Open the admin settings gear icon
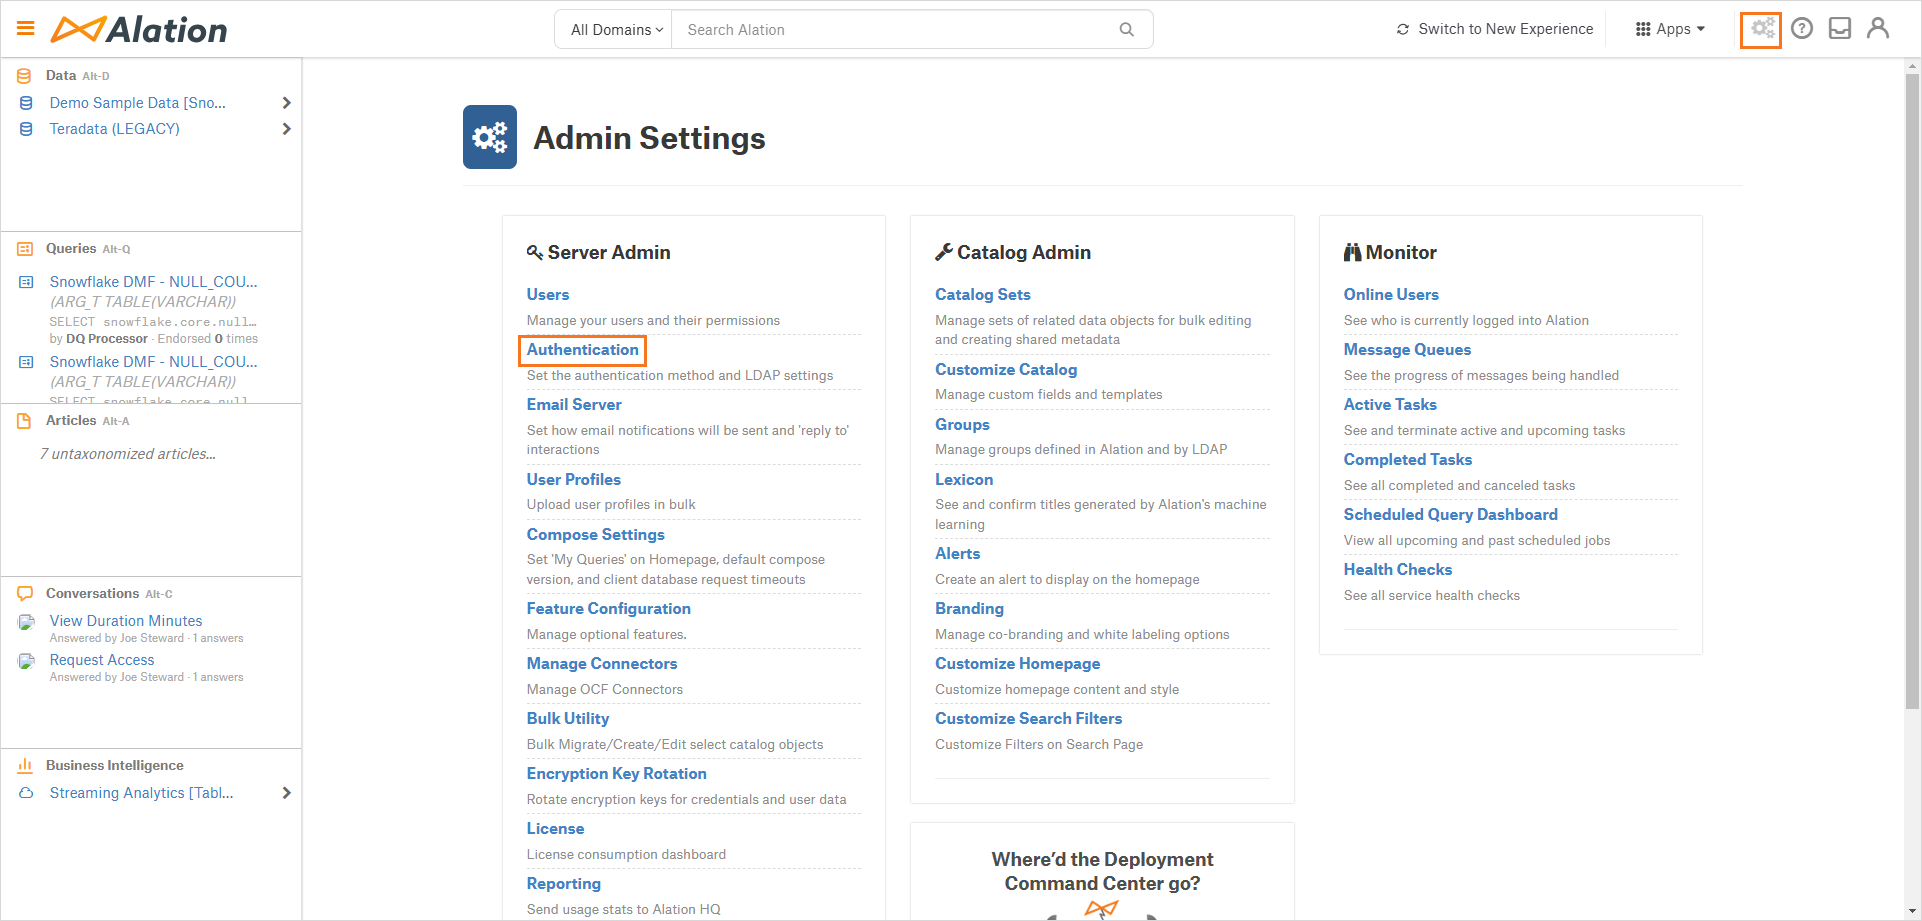Viewport: 1922px width, 921px height. point(1762,29)
